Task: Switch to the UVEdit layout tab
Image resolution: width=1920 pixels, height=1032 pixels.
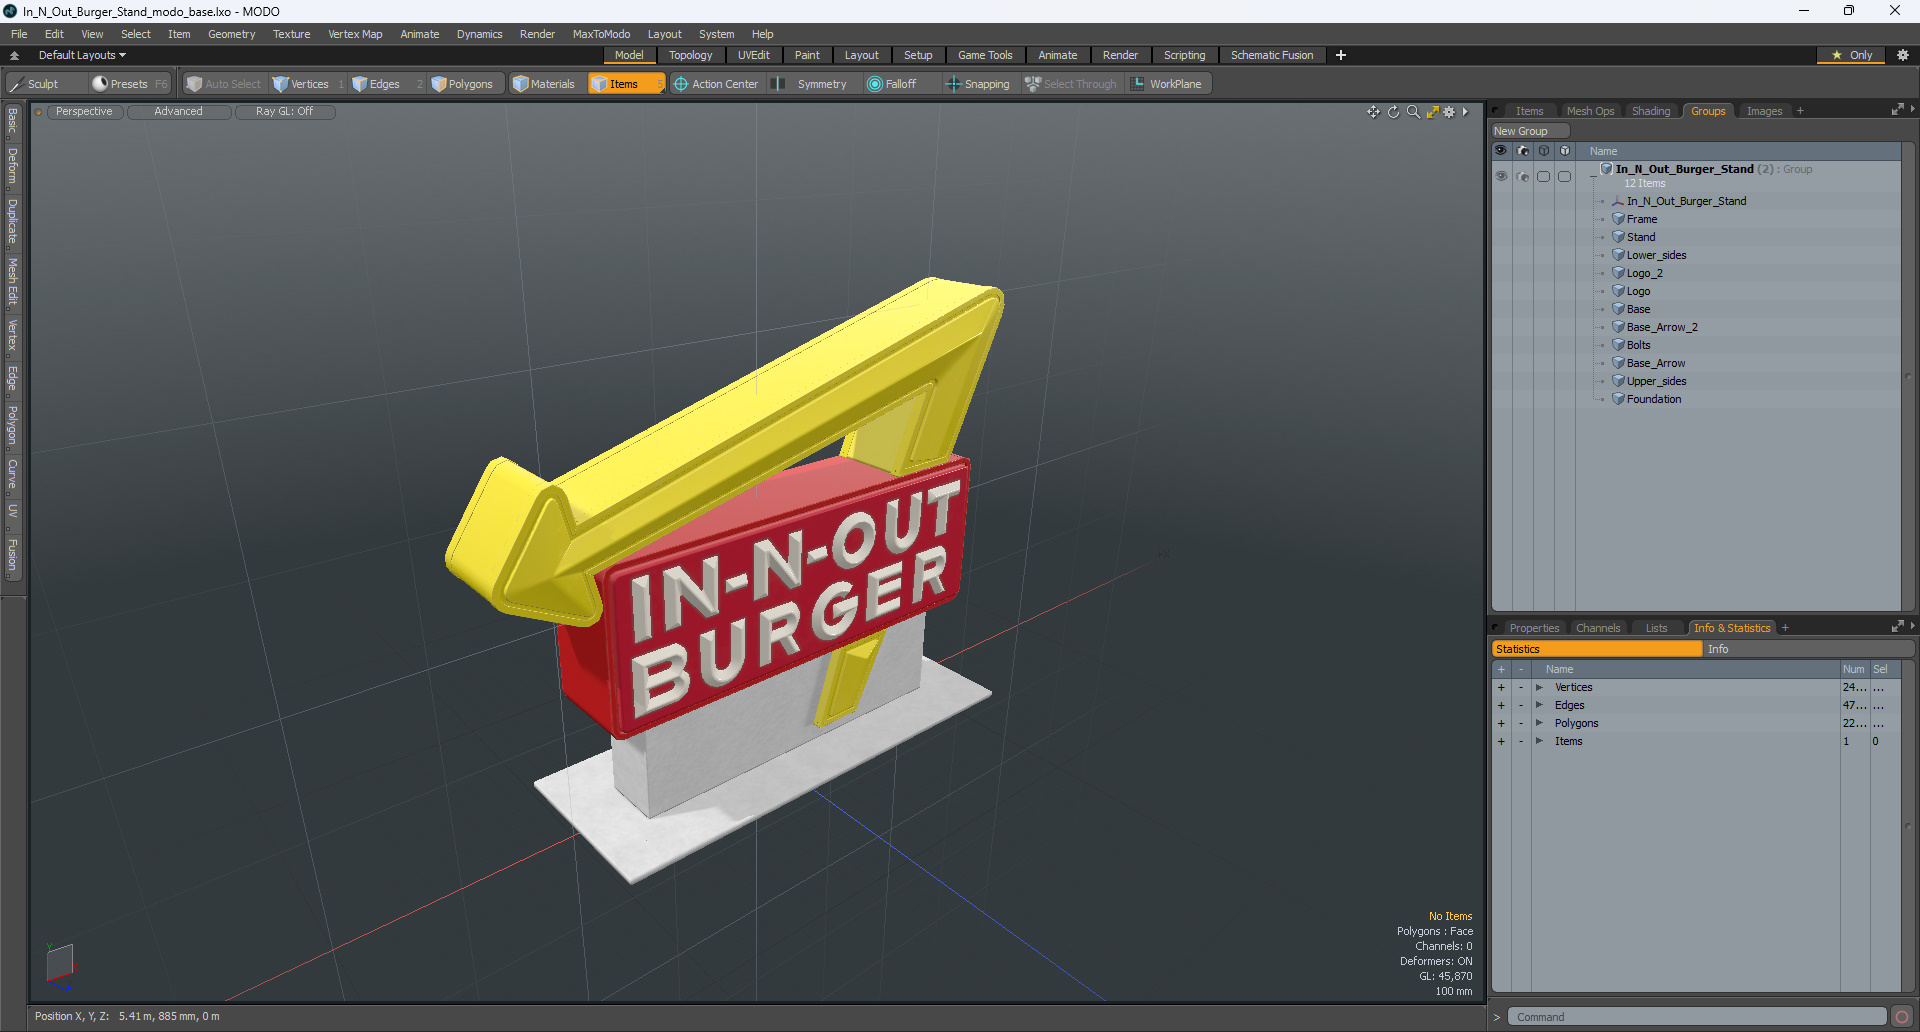Action: click(x=753, y=55)
